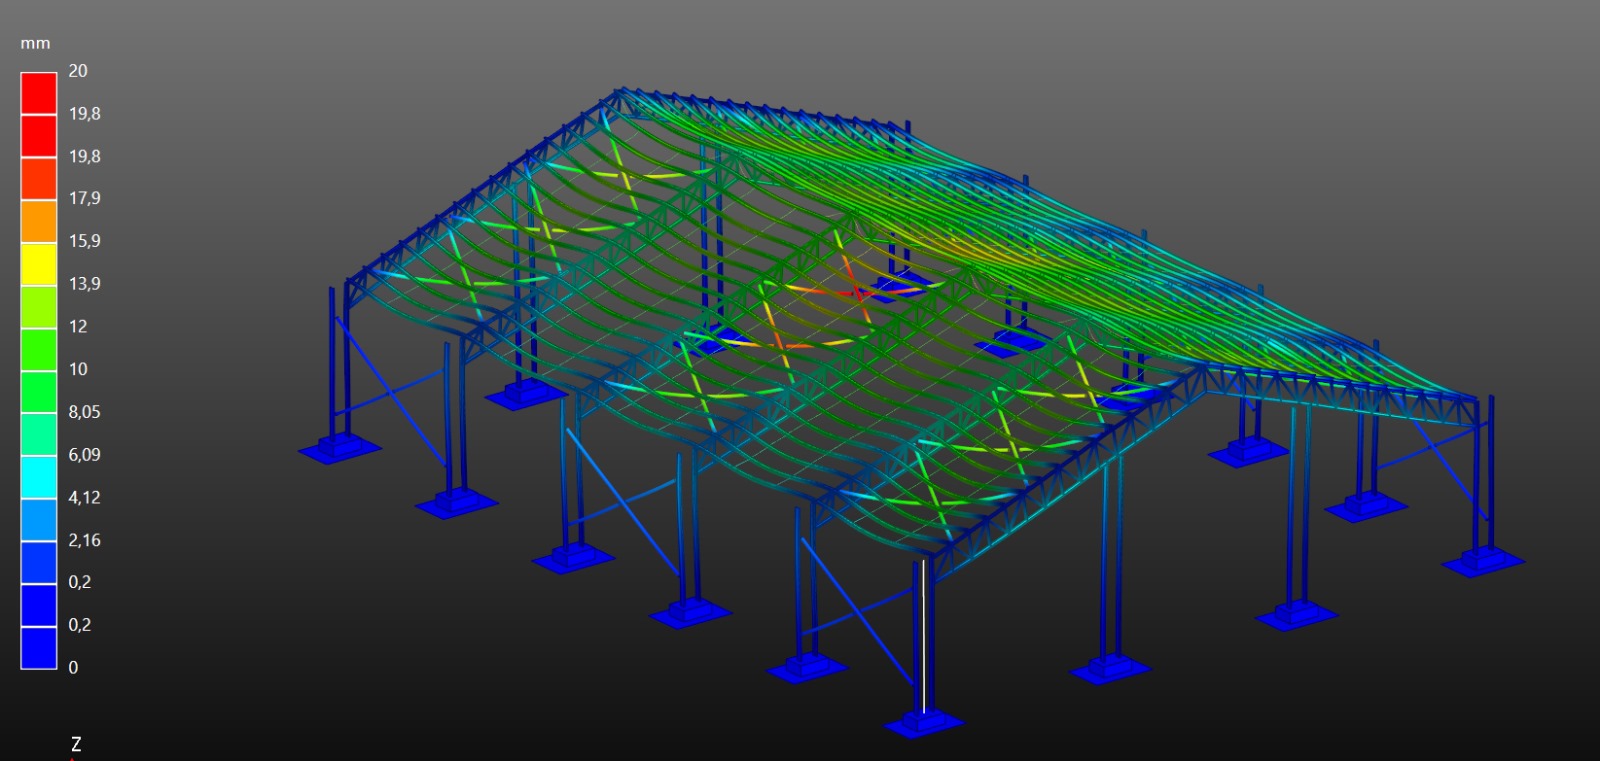Click the 2,16 legend value
The height and width of the screenshot is (761, 1600).
(84, 540)
